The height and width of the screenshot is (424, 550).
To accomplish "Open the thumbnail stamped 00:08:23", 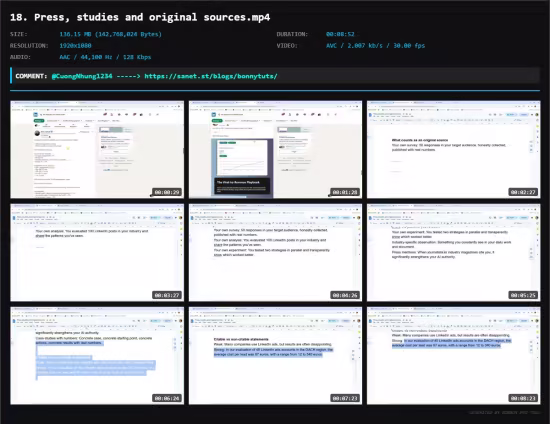I will 454,356.
